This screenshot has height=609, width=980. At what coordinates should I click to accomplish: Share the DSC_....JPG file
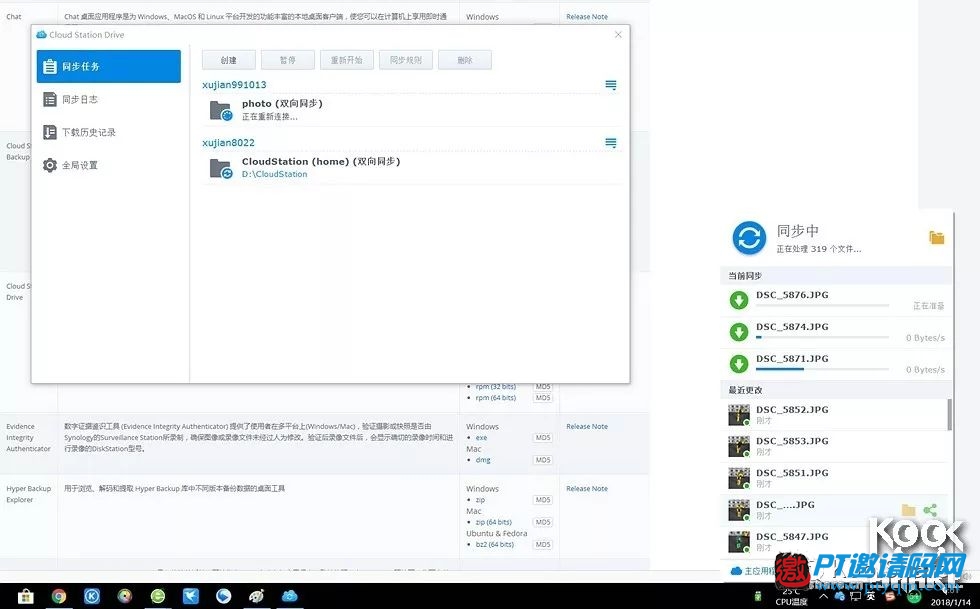tap(930, 510)
